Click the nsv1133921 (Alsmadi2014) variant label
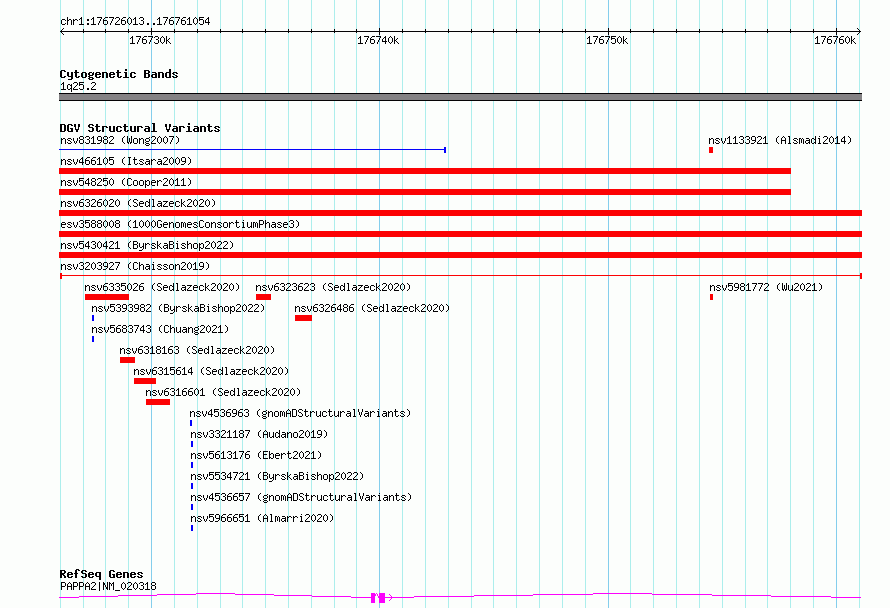The height and width of the screenshot is (608, 890). (780, 140)
